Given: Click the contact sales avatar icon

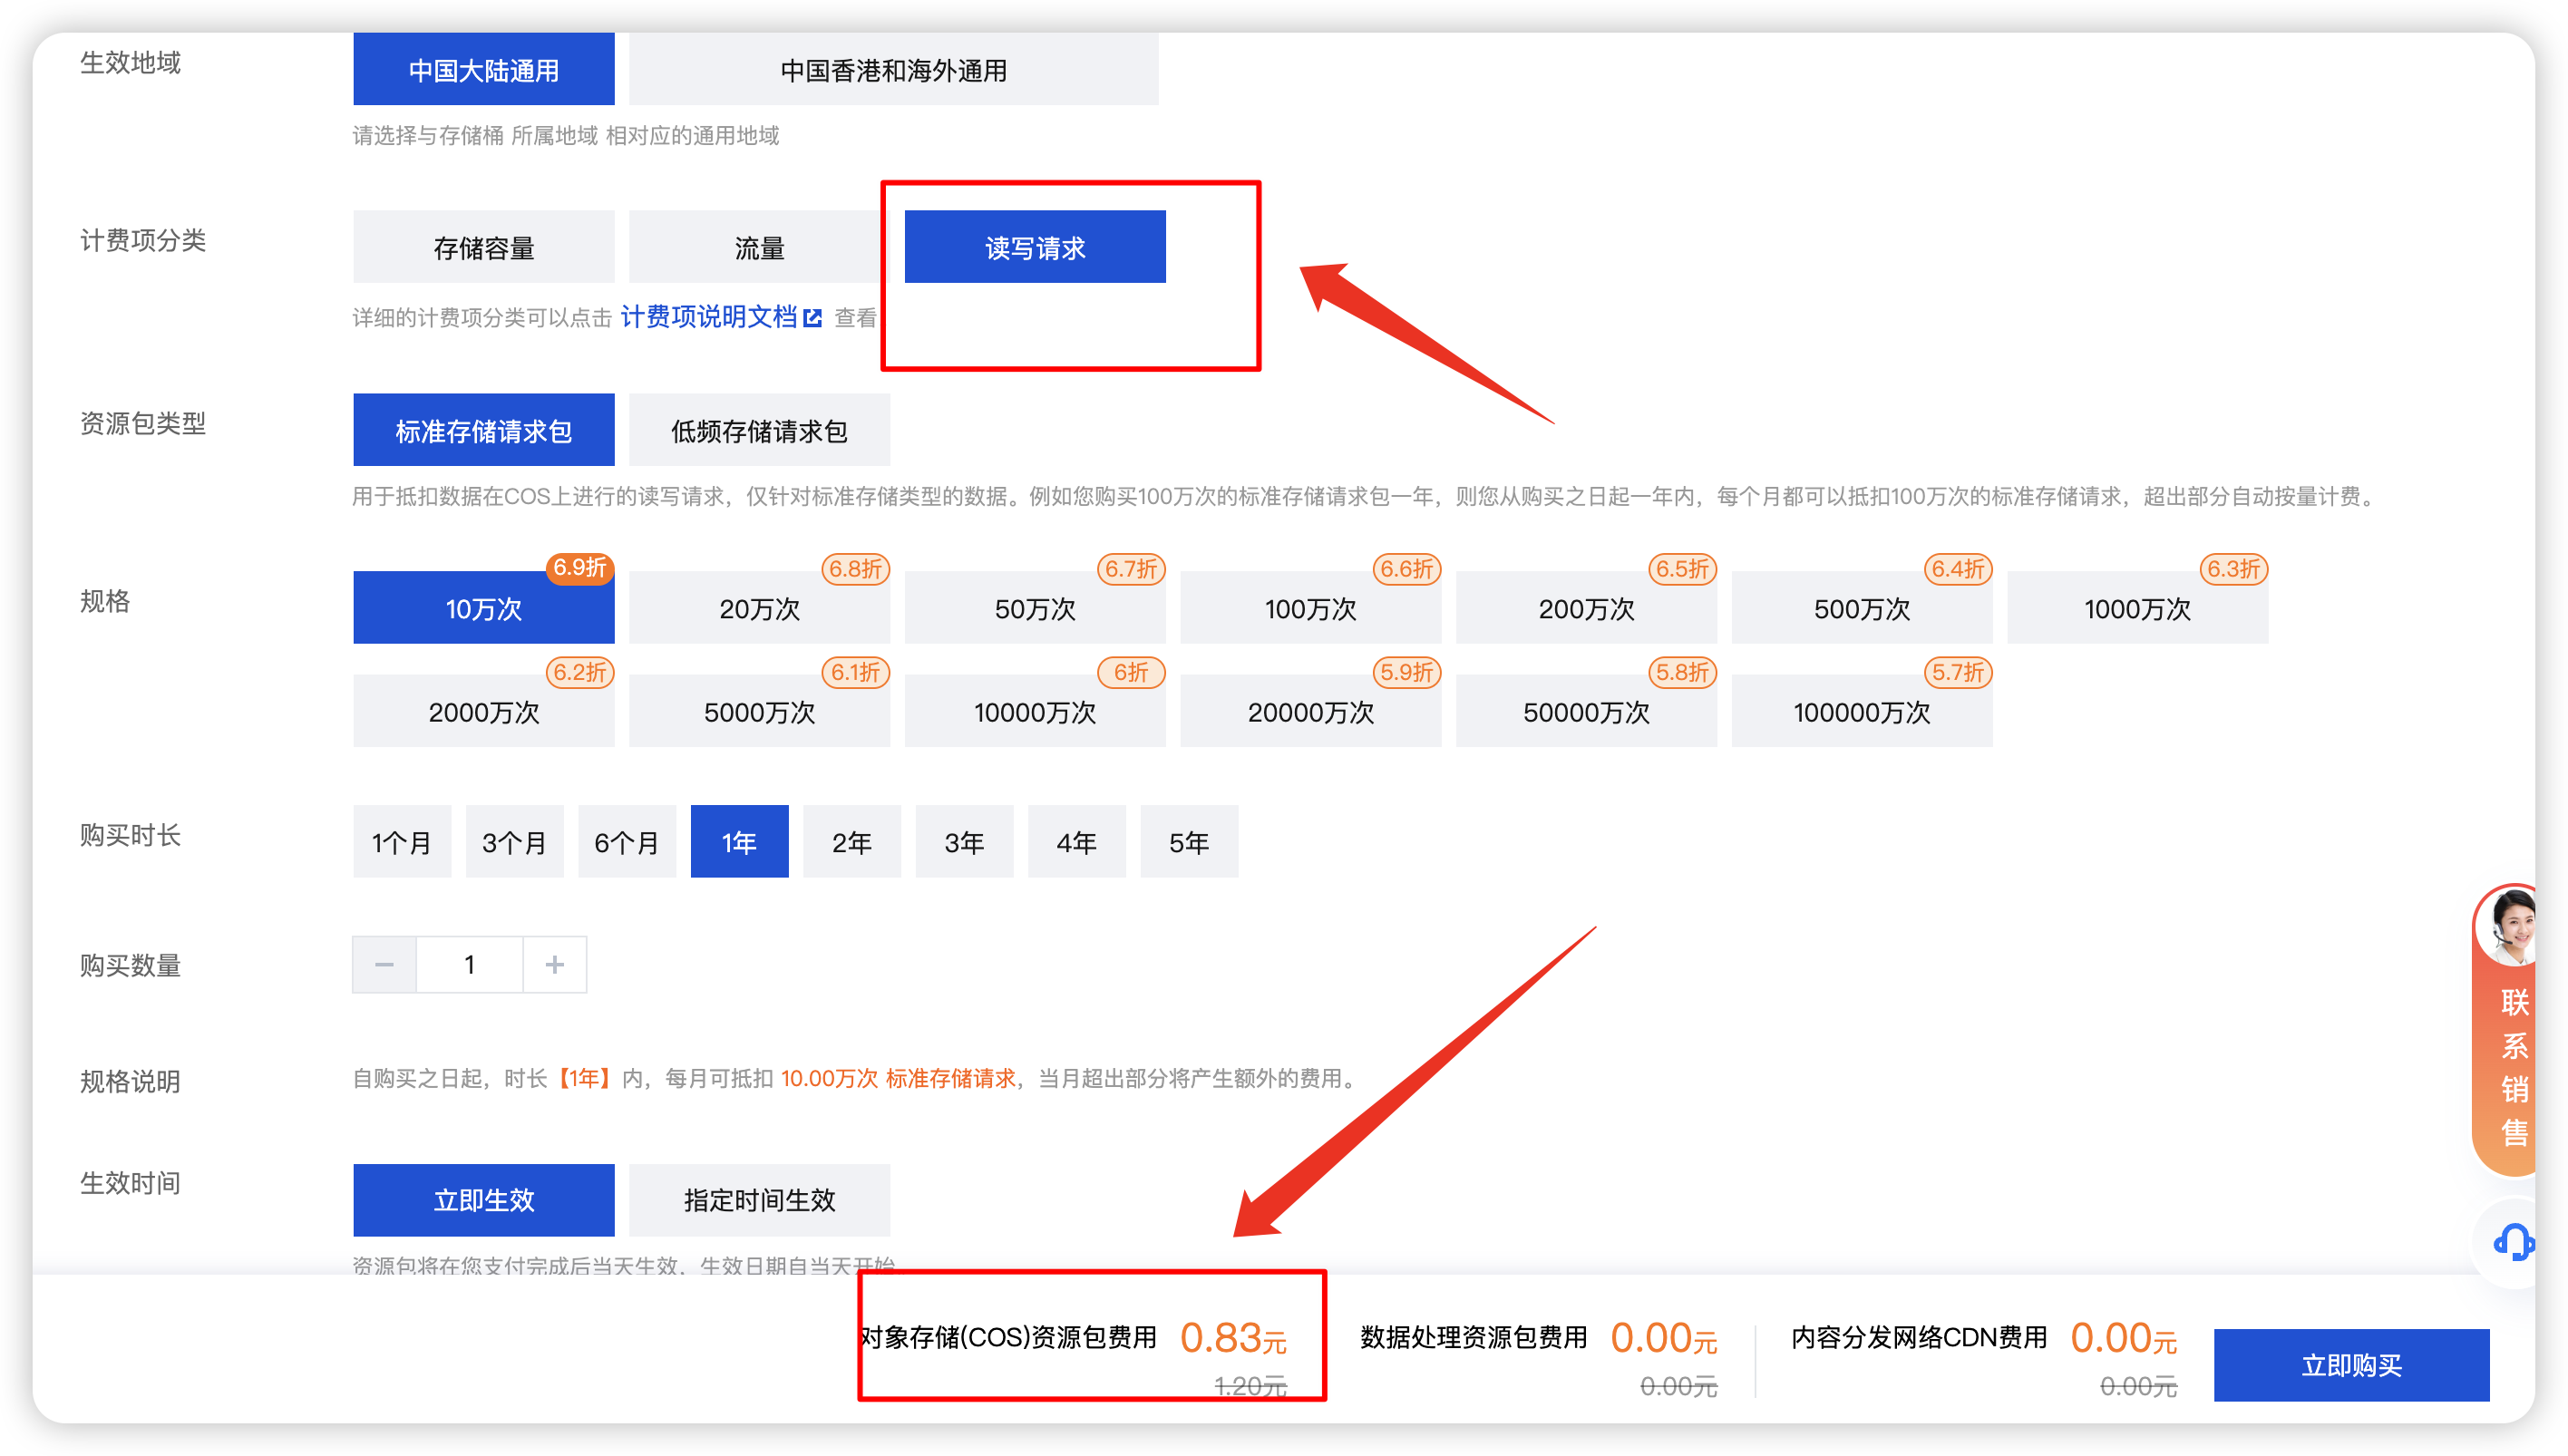Looking at the screenshot, I should [2510, 927].
